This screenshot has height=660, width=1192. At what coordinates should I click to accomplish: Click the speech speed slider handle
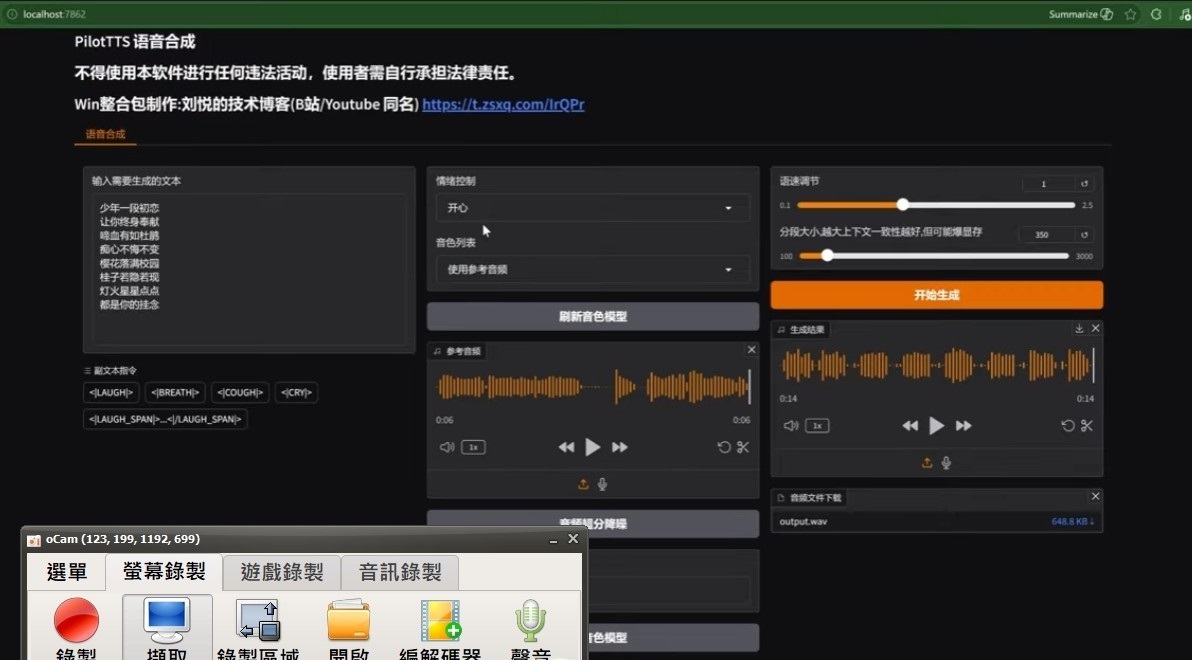902,205
